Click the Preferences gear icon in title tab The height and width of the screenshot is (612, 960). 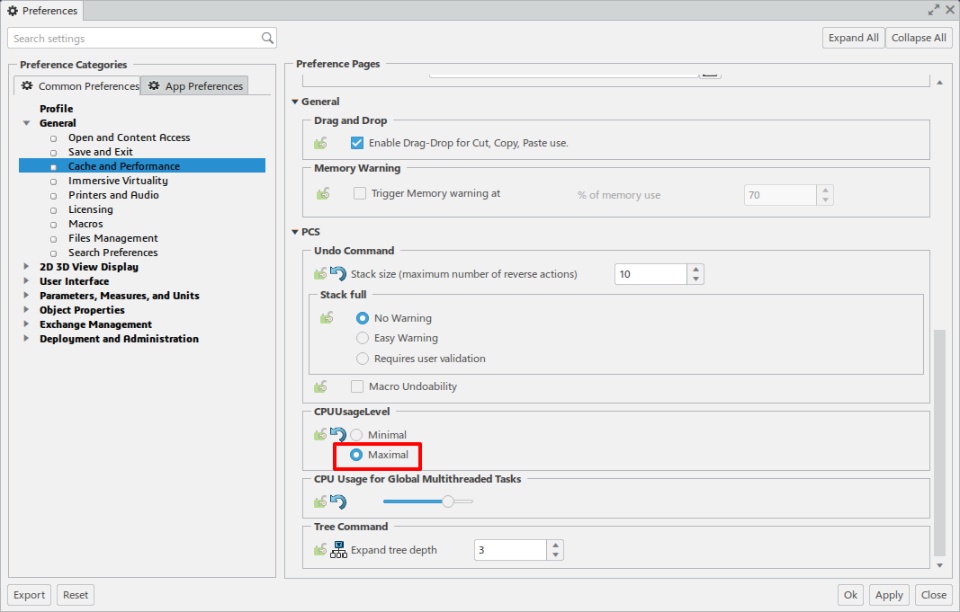[x=12, y=10]
